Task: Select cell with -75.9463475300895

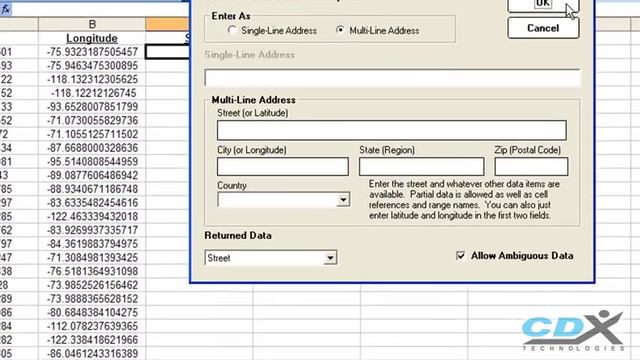Action: 92,66
